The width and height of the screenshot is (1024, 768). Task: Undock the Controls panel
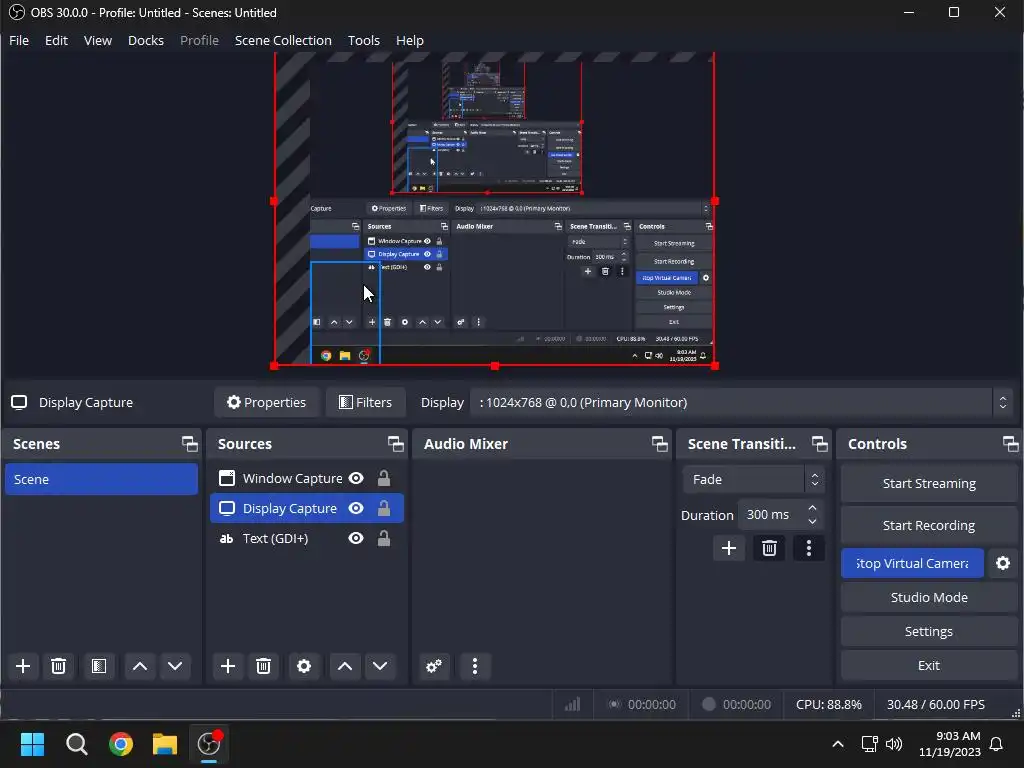(1010, 444)
